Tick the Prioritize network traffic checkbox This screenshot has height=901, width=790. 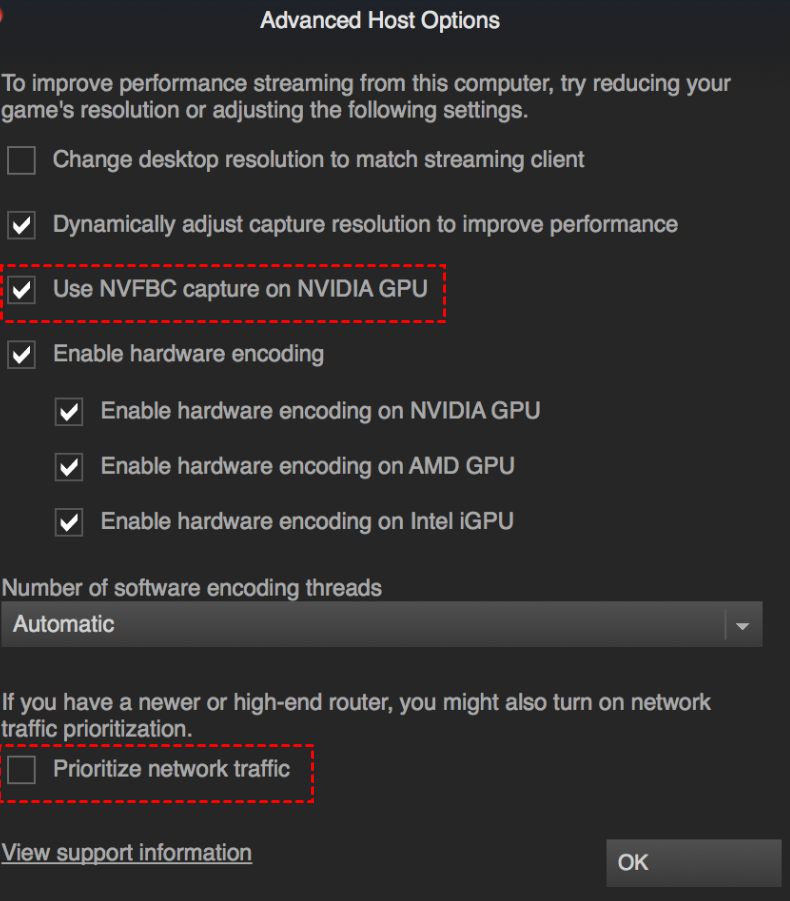22,770
